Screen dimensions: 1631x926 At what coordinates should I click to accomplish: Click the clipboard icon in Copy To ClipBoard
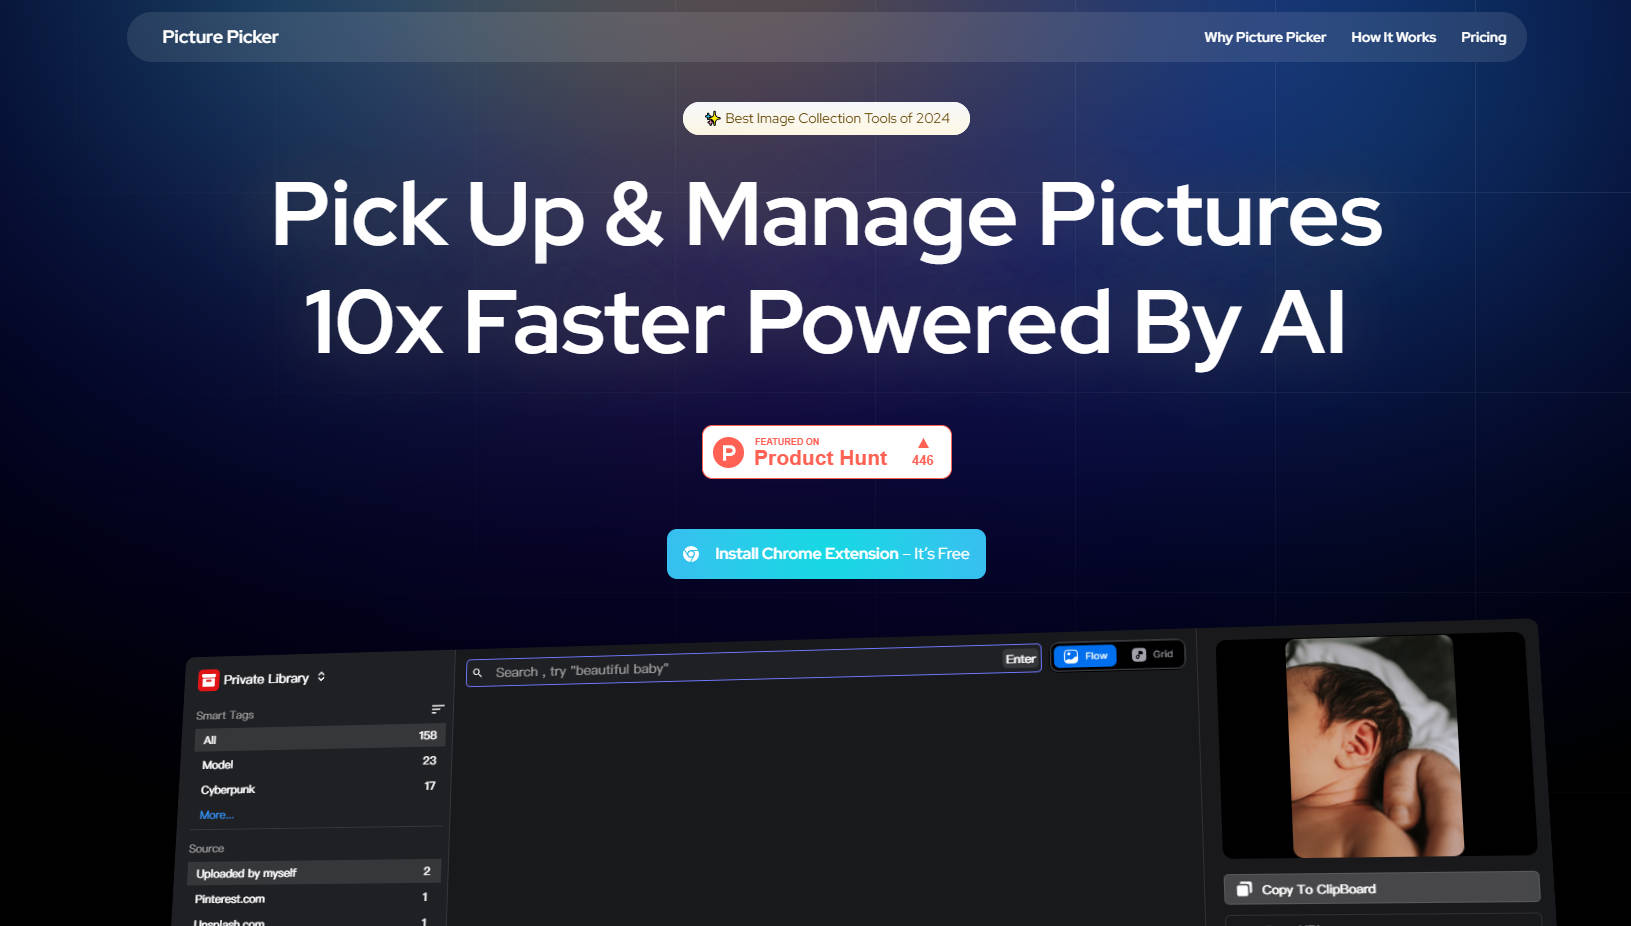pyautogui.click(x=1246, y=888)
